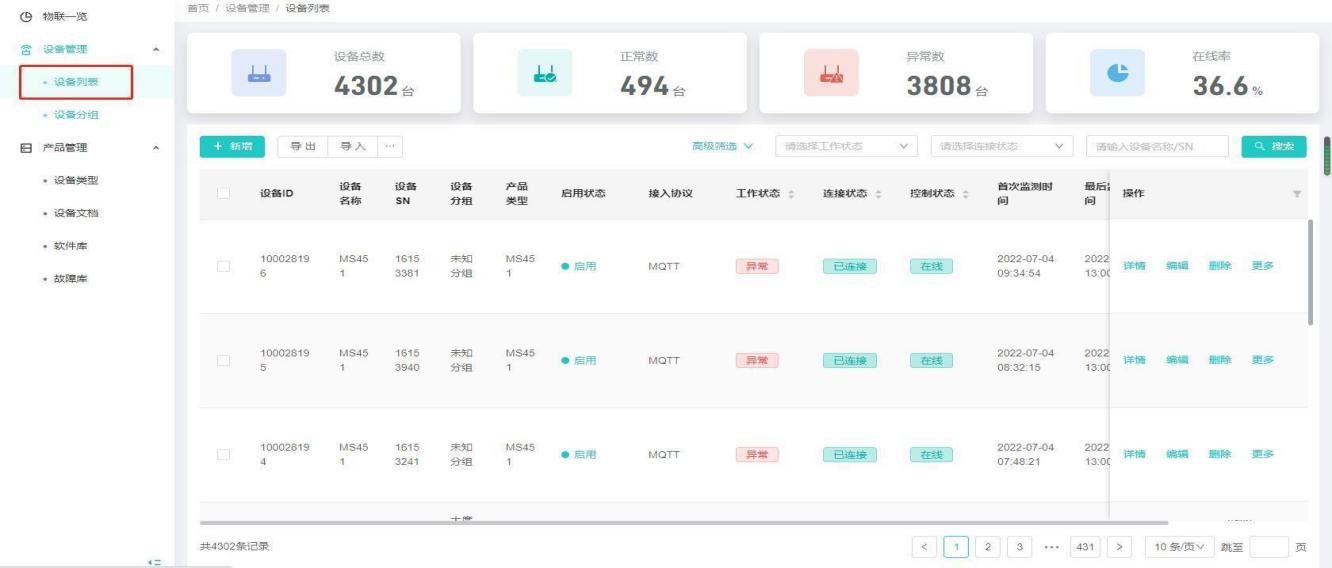Check the row for device ending 1615 3381

223,266
